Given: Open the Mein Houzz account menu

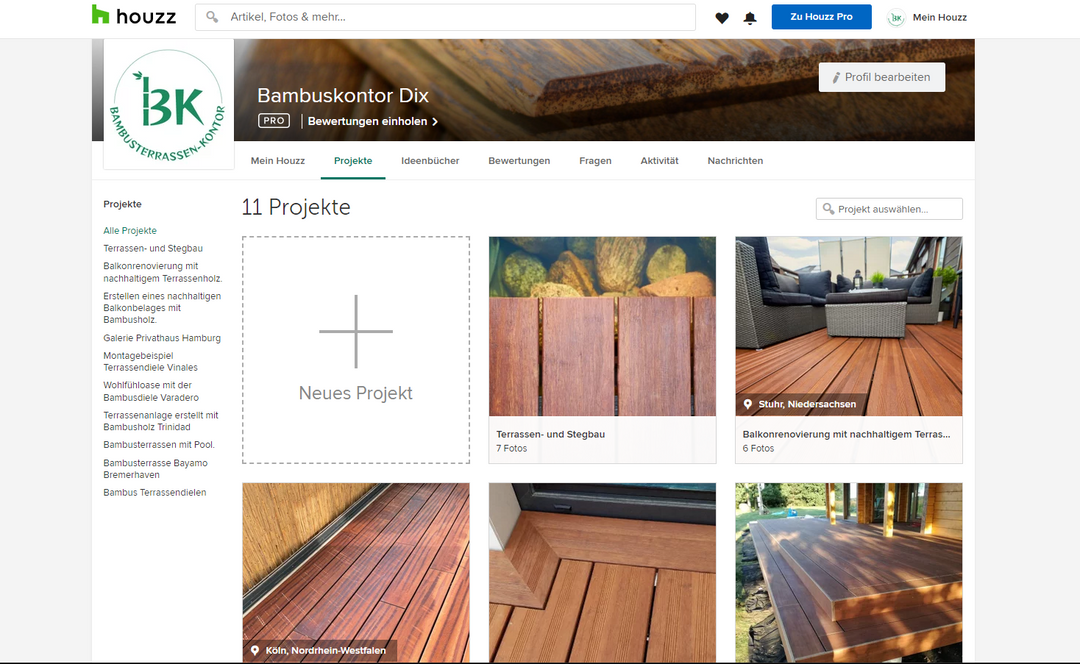Looking at the screenshot, I should tap(939, 17).
